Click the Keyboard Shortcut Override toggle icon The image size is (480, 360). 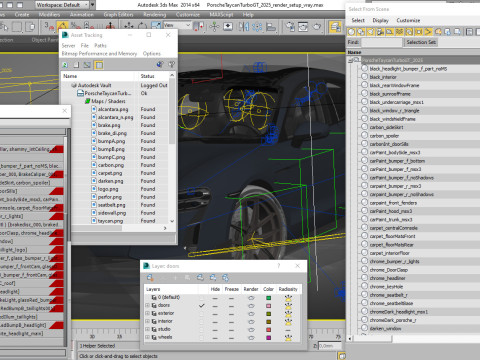pos(228,26)
